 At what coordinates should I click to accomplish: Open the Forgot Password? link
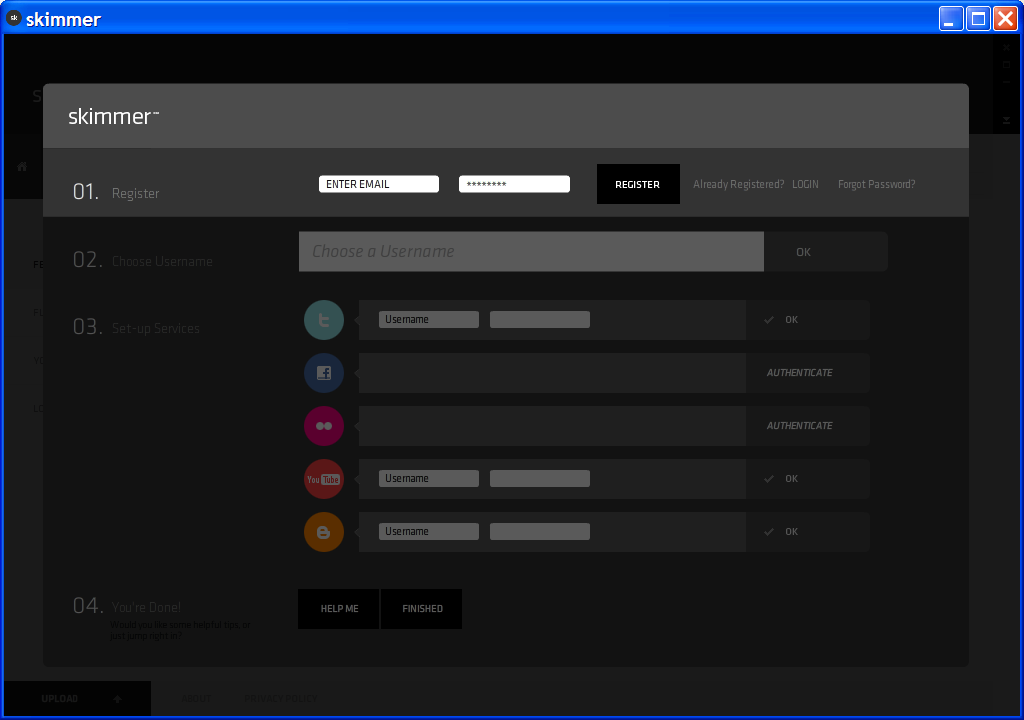coord(876,184)
